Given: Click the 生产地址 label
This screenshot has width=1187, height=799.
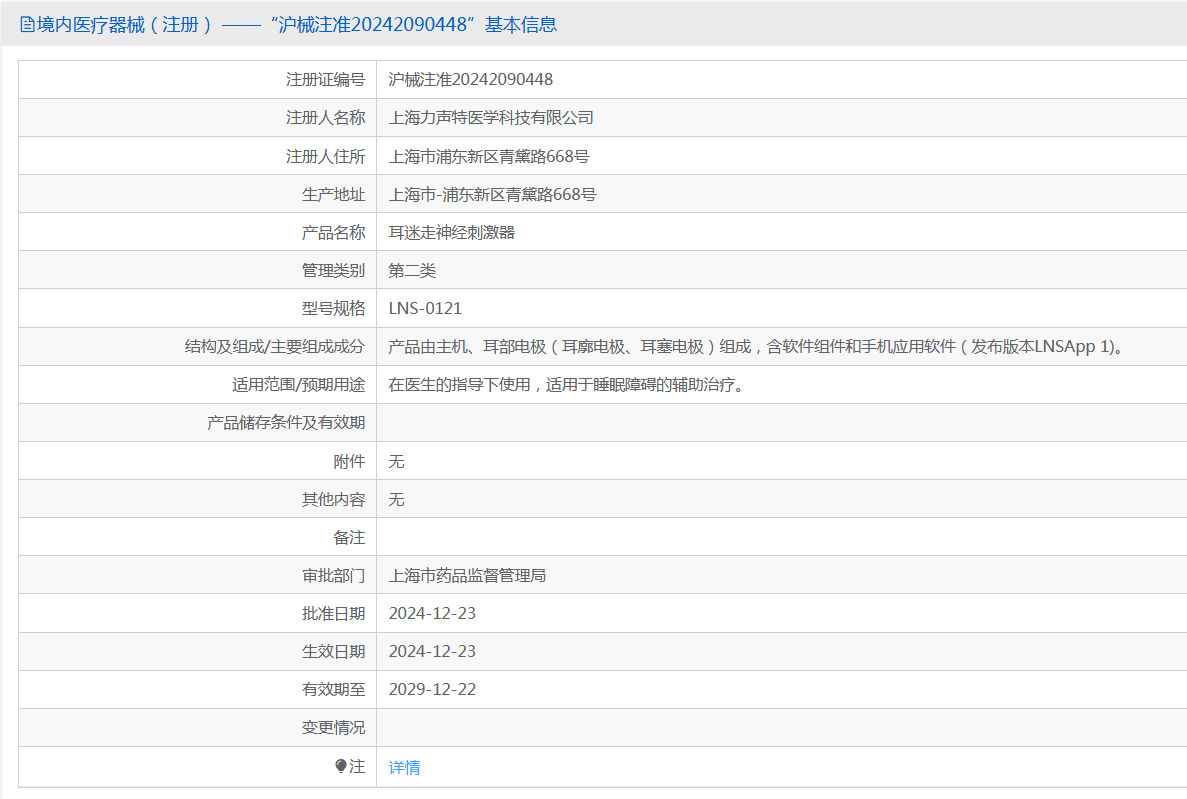Looking at the screenshot, I should click(x=333, y=194).
